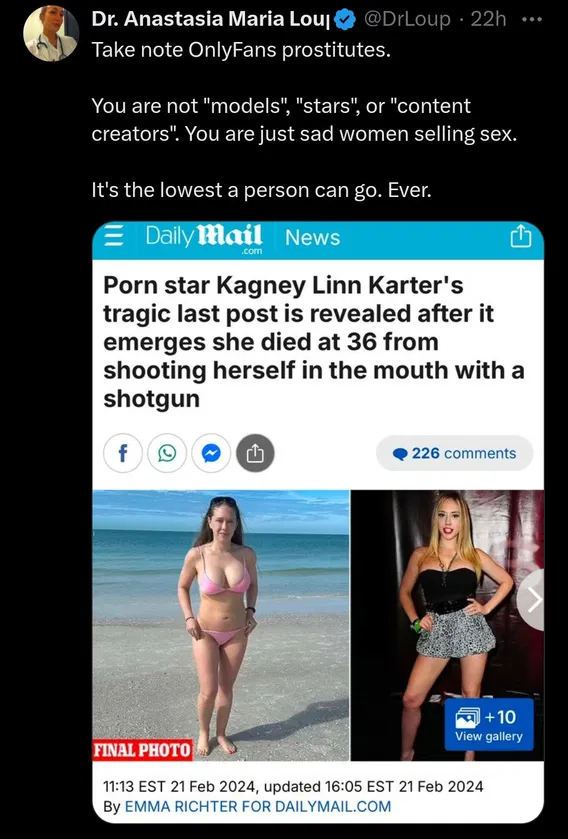Screen dimensions: 568x839
Task: Open the author's profile avatar
Action: [x=51, y=33]
